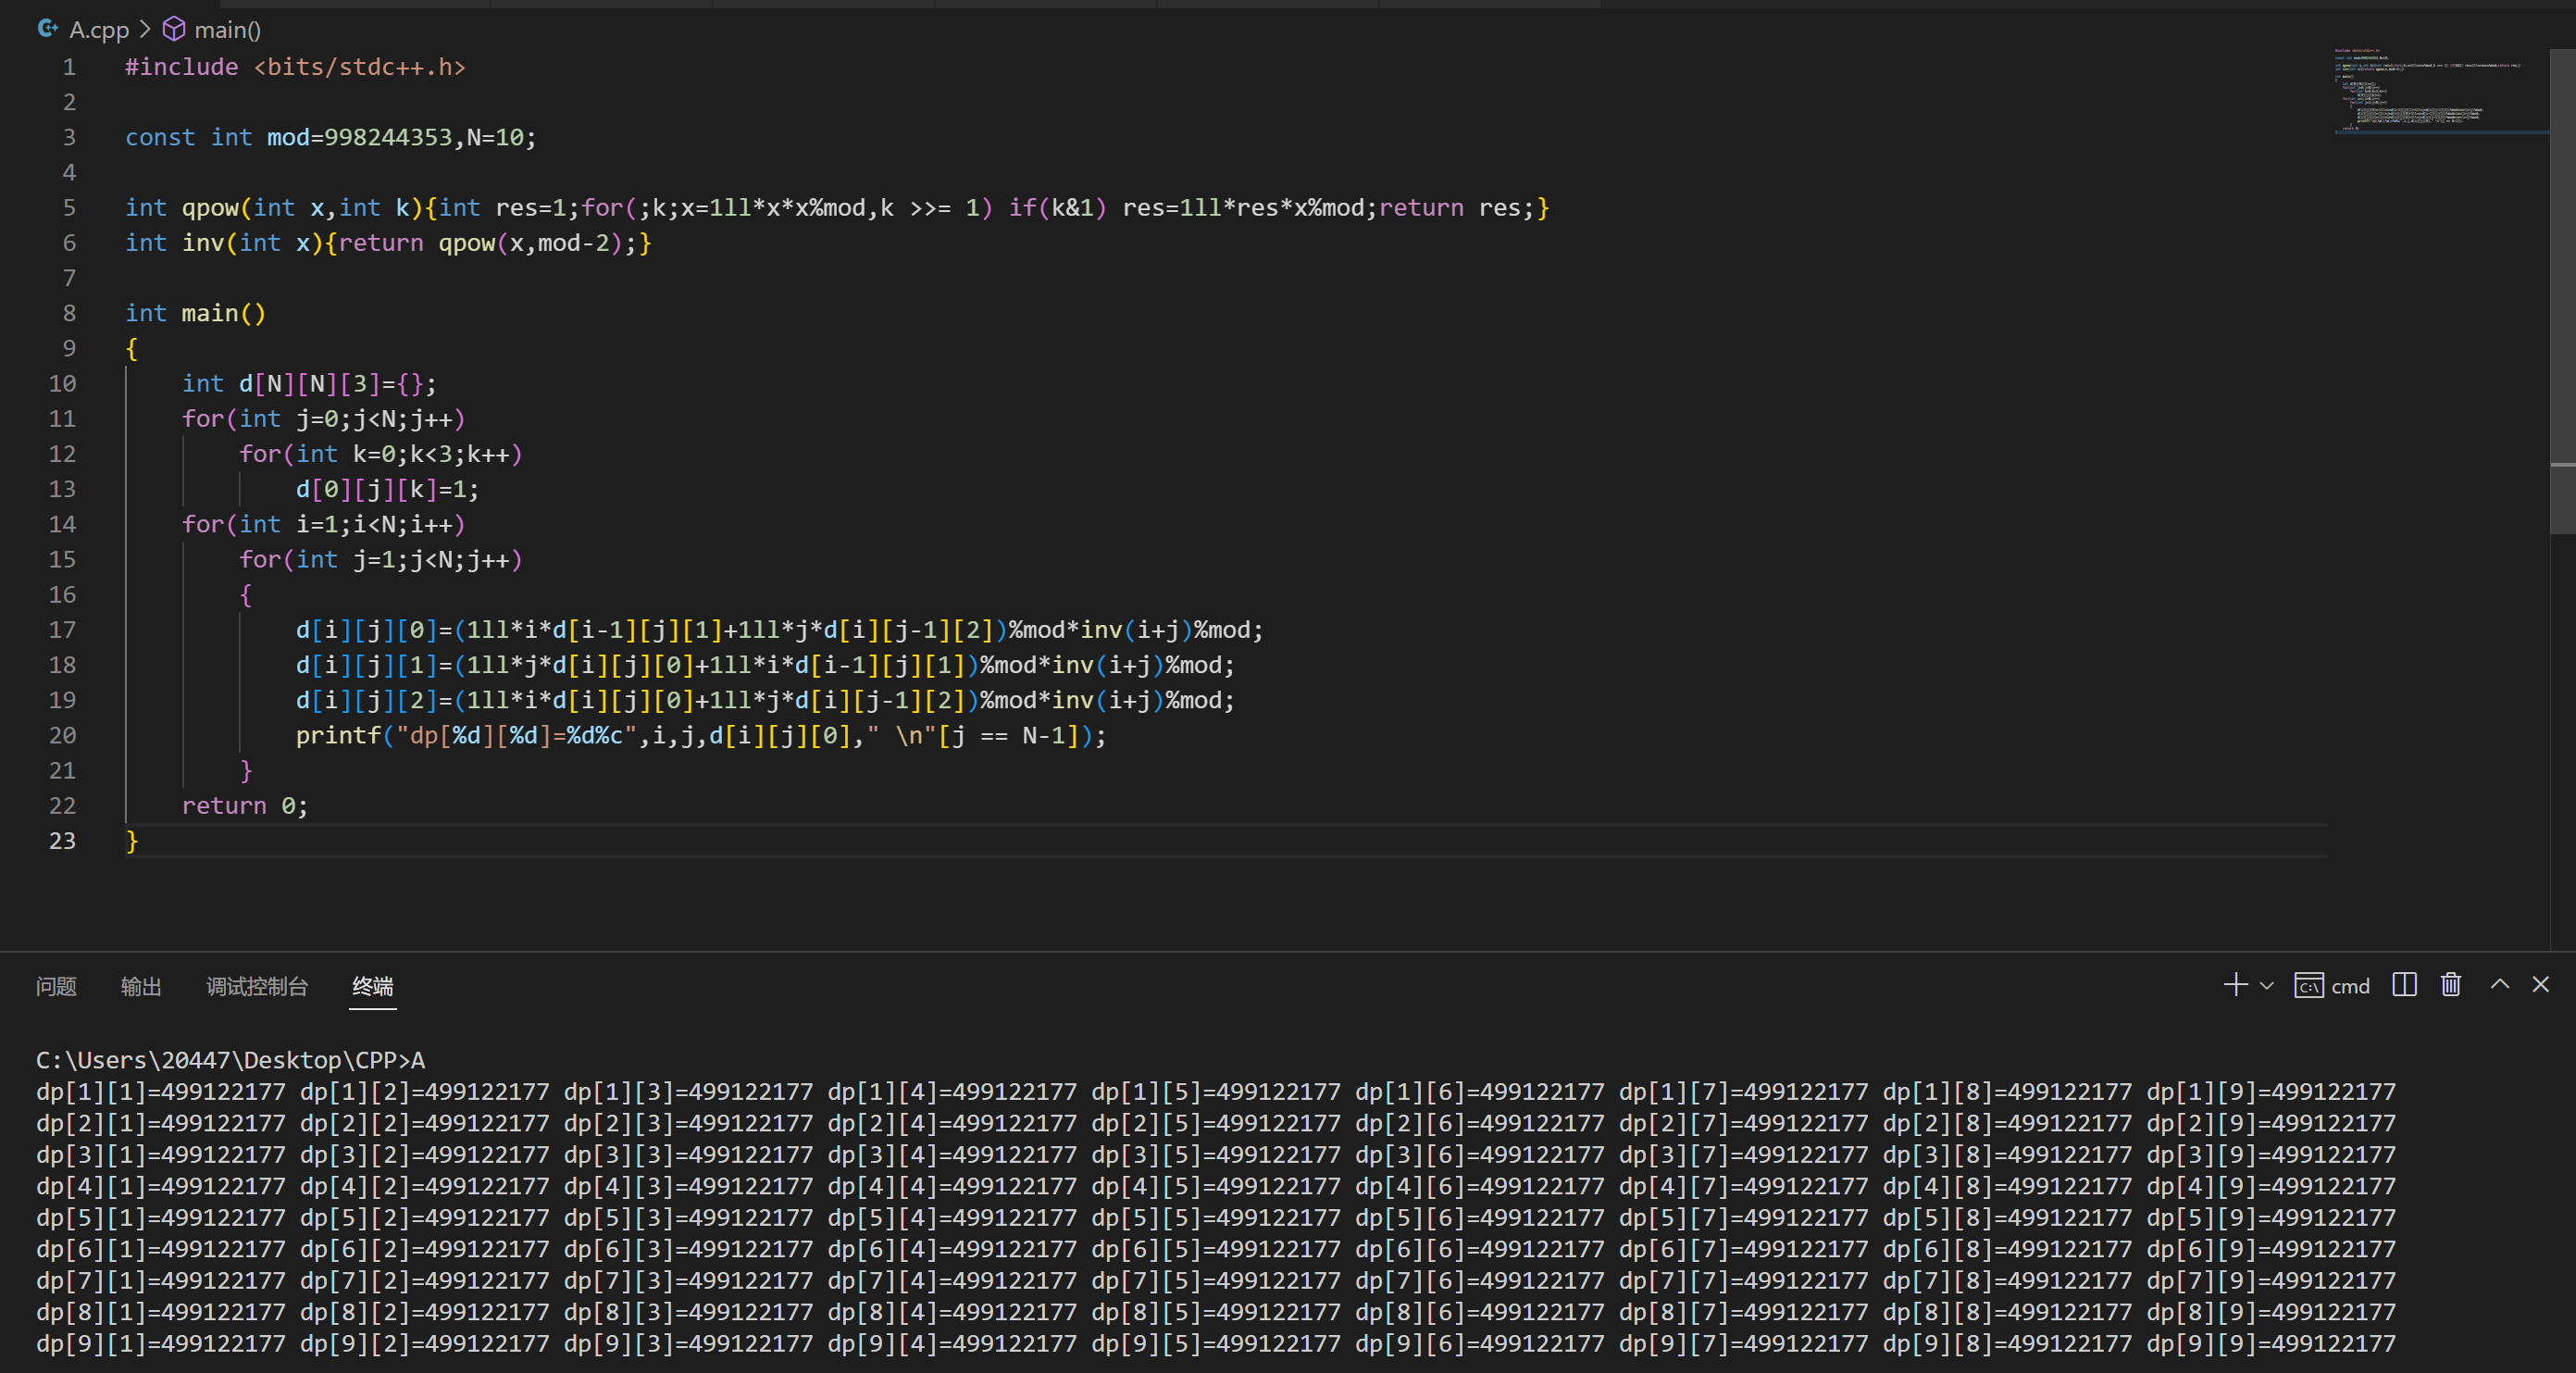The width and height of the screenshot is (2576, 1373).
Task: Click 'int main()' on line 8
Action: [195, 313]
